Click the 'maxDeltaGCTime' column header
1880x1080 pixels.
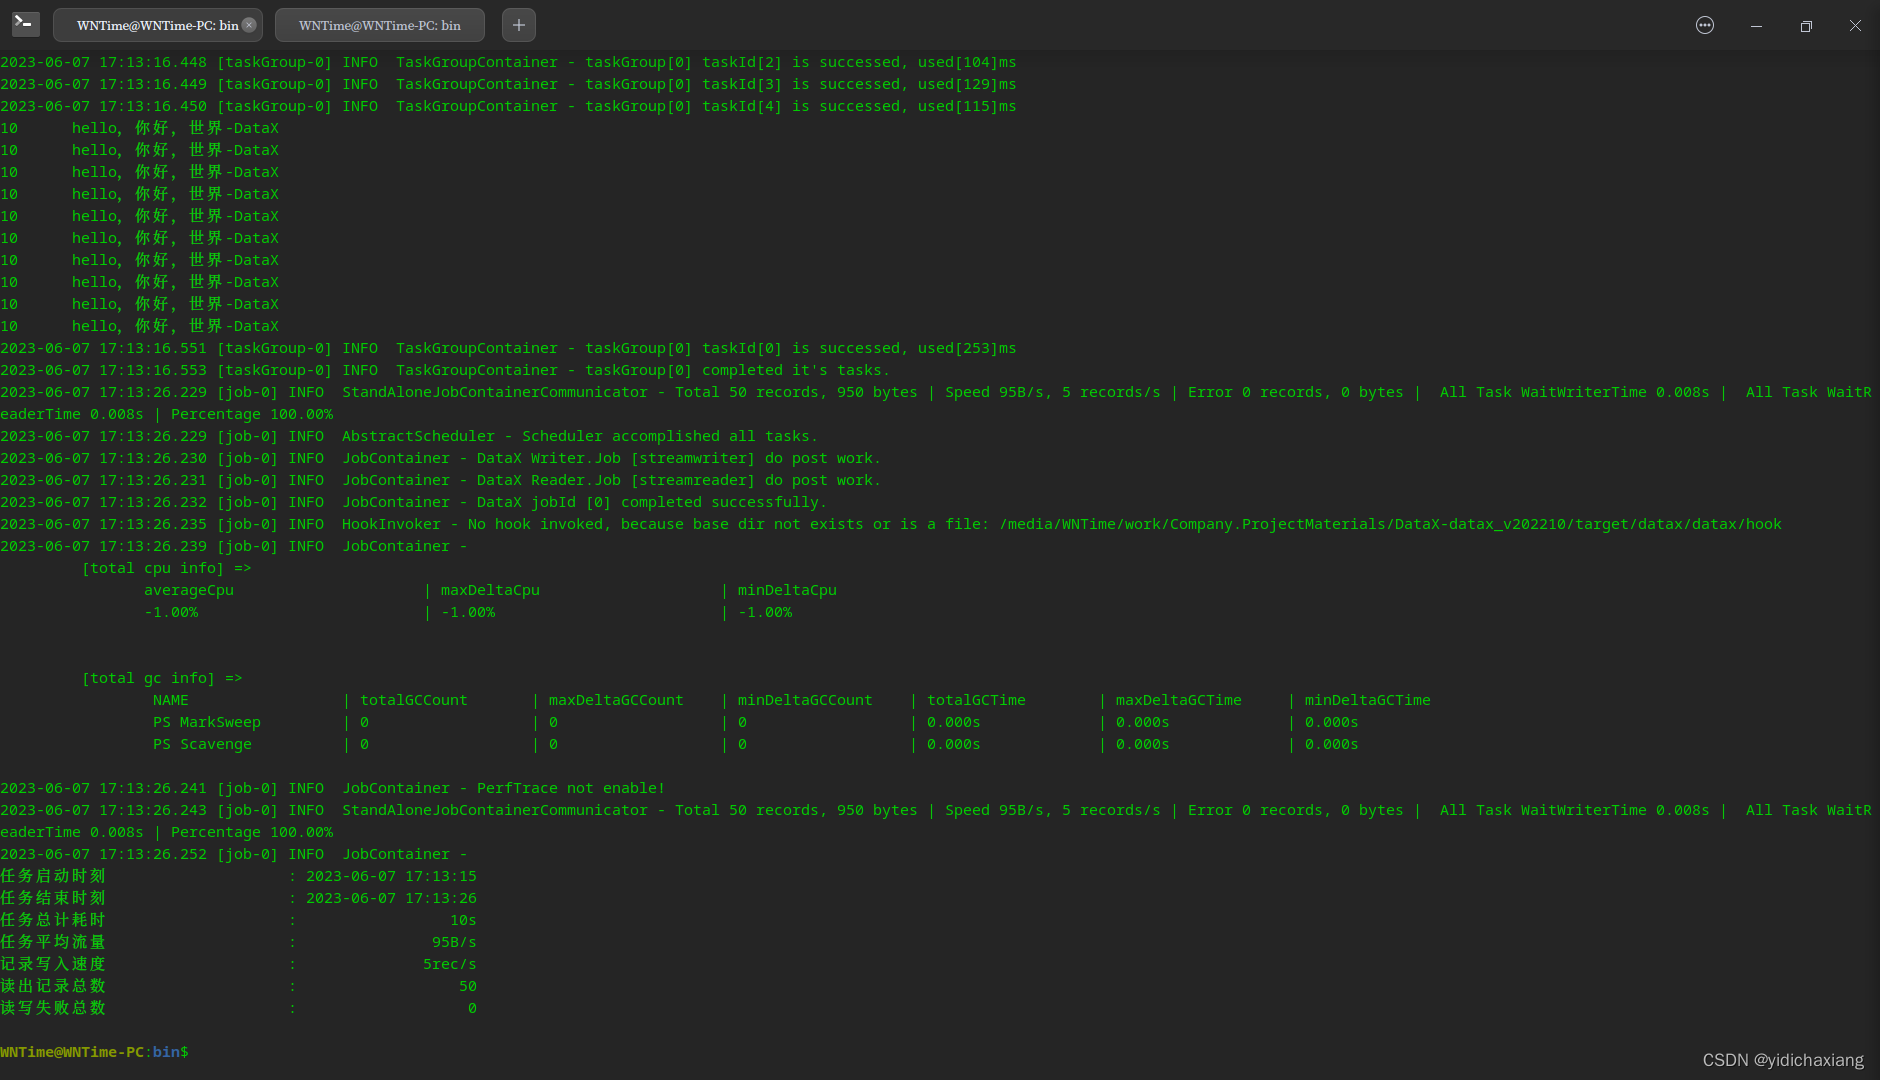point(1179,700)
